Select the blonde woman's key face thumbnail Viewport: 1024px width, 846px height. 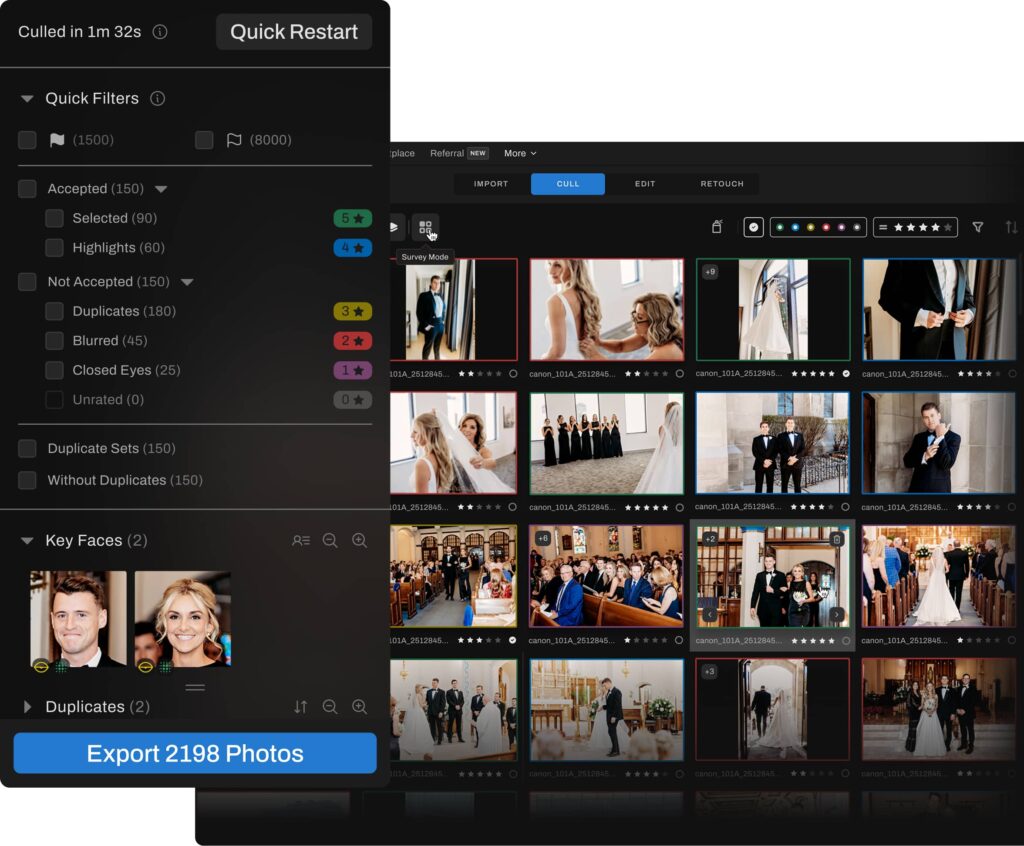pyautogui.click(x=183, y=620)
